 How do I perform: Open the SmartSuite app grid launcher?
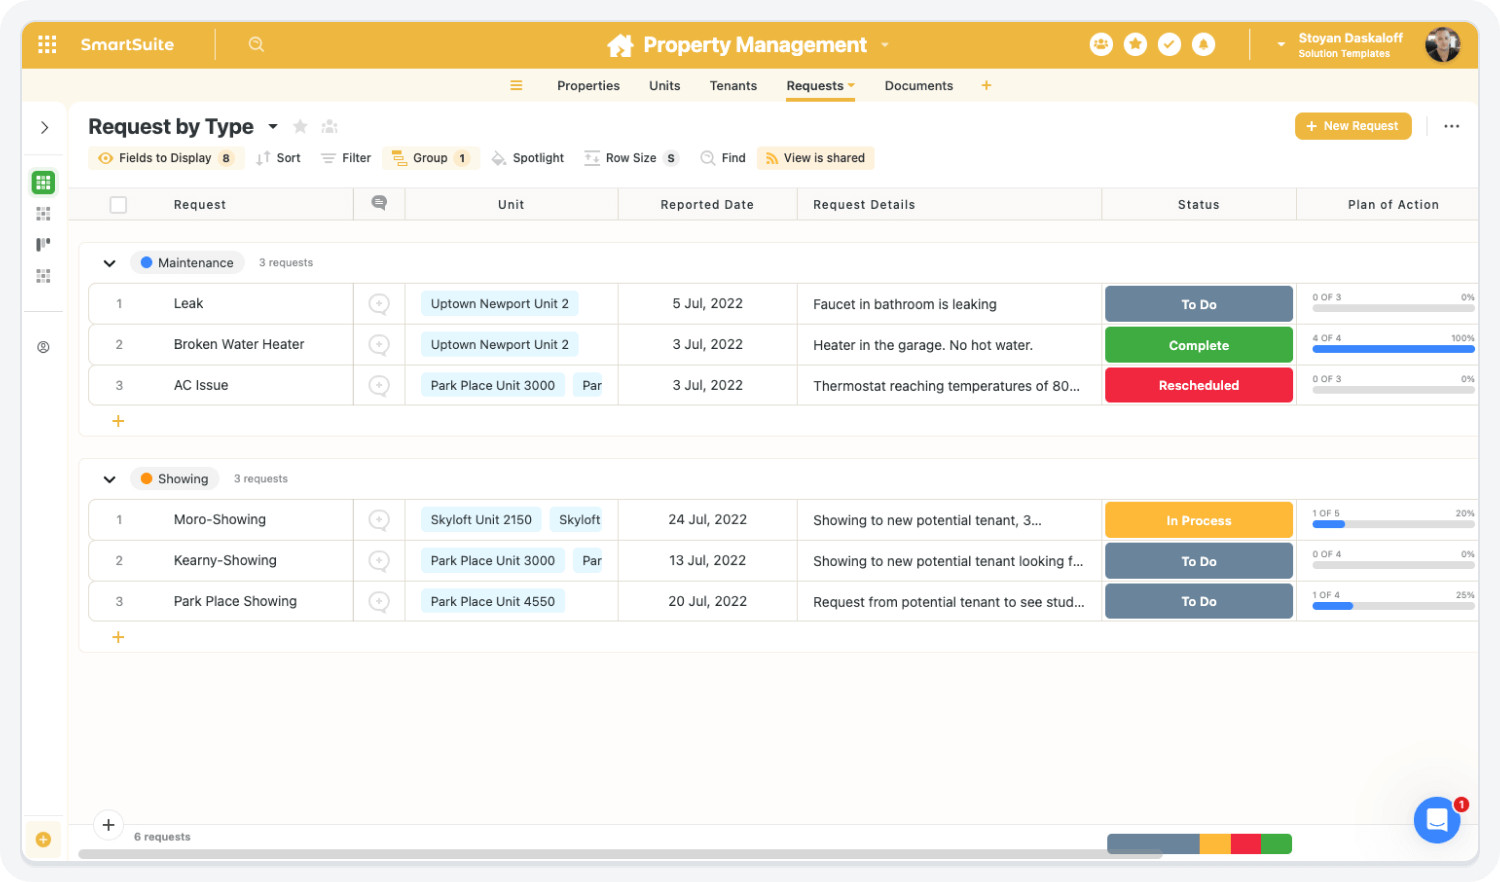tap(47, 44)
